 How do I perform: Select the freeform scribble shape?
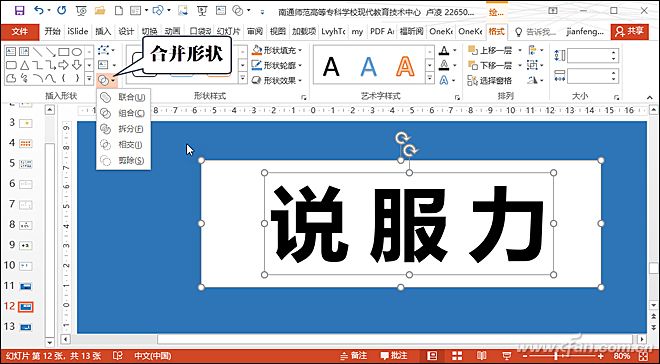24,78
